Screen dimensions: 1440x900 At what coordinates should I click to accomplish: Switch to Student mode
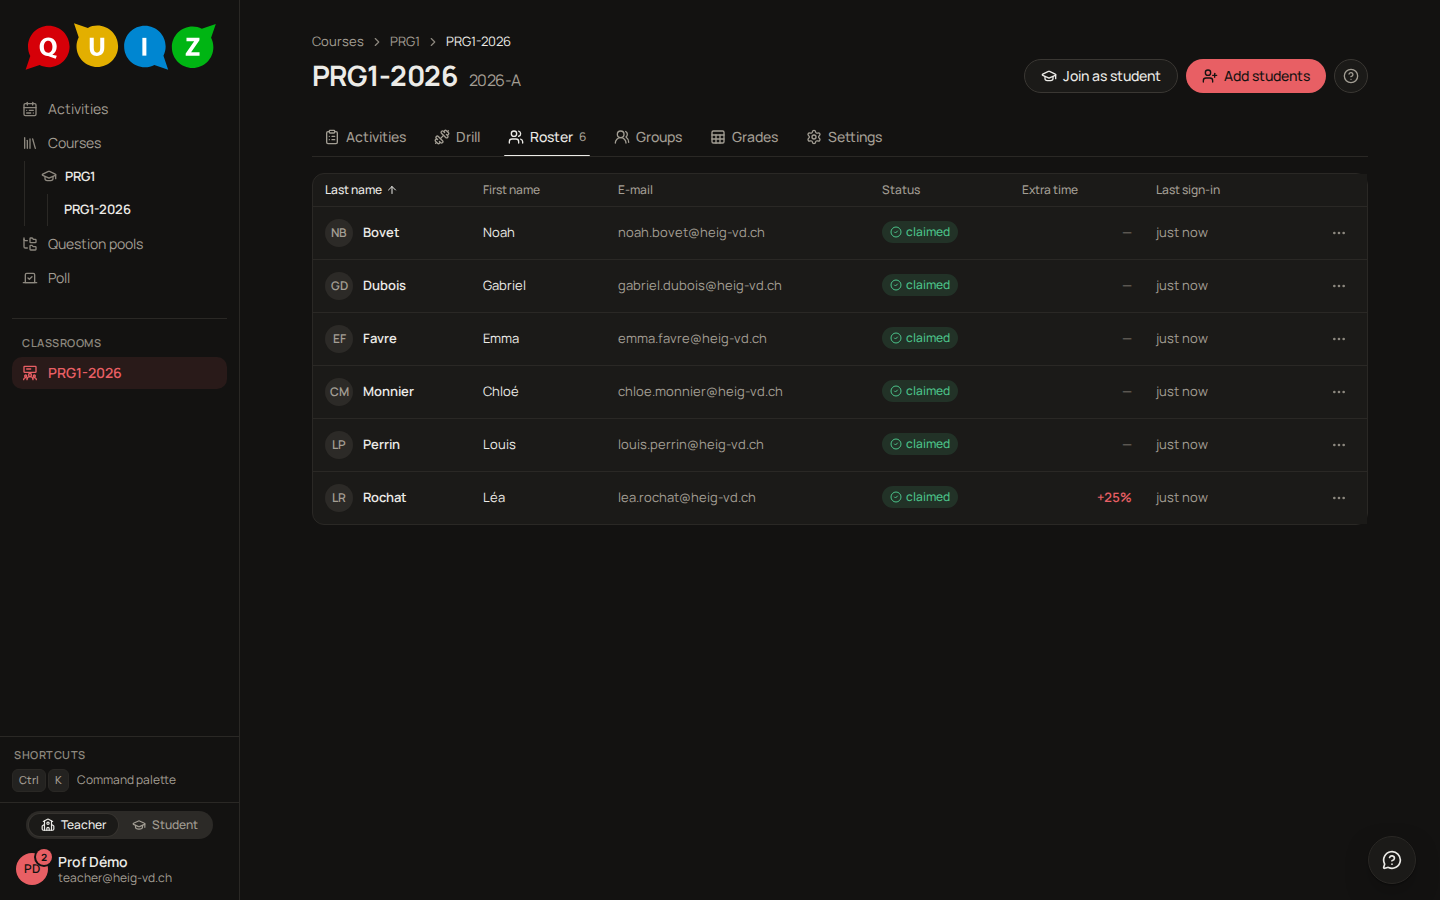(x=165, y=825)
